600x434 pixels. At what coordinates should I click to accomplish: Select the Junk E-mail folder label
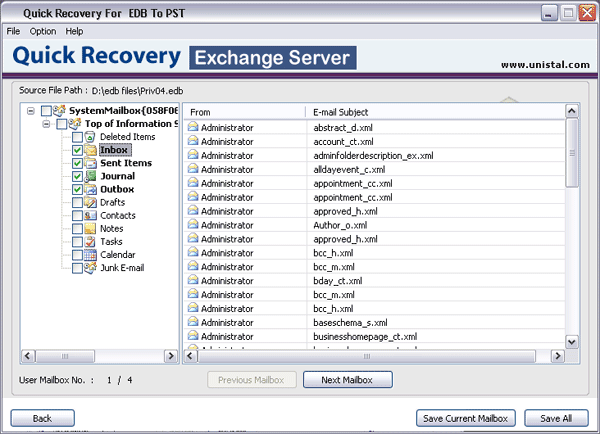pos(122,268)
